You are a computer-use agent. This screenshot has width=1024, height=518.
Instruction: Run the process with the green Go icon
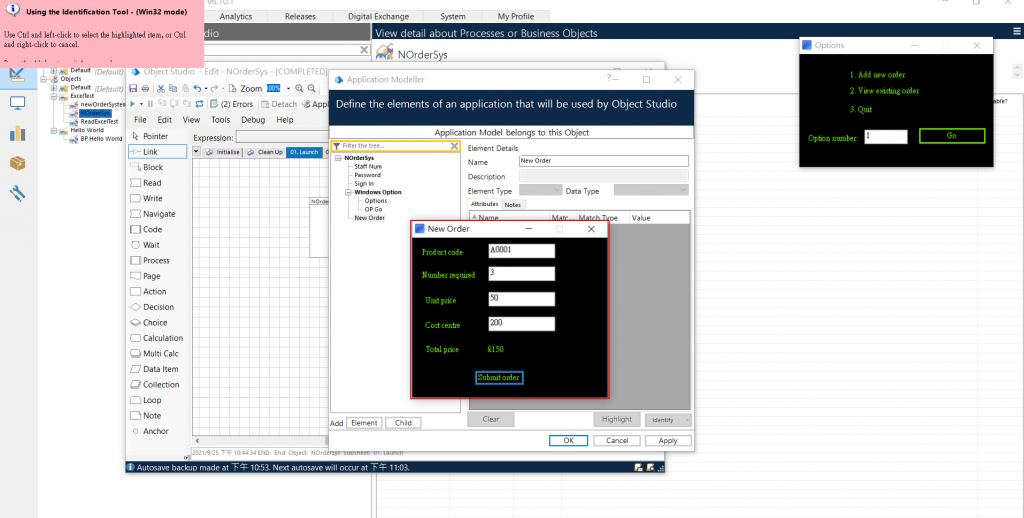tap(133, 104)
